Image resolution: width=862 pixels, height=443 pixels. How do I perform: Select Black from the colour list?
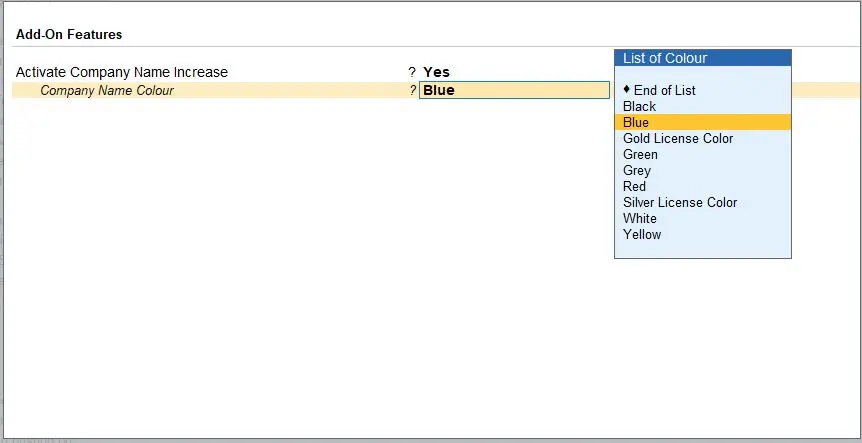coord(702,106)
